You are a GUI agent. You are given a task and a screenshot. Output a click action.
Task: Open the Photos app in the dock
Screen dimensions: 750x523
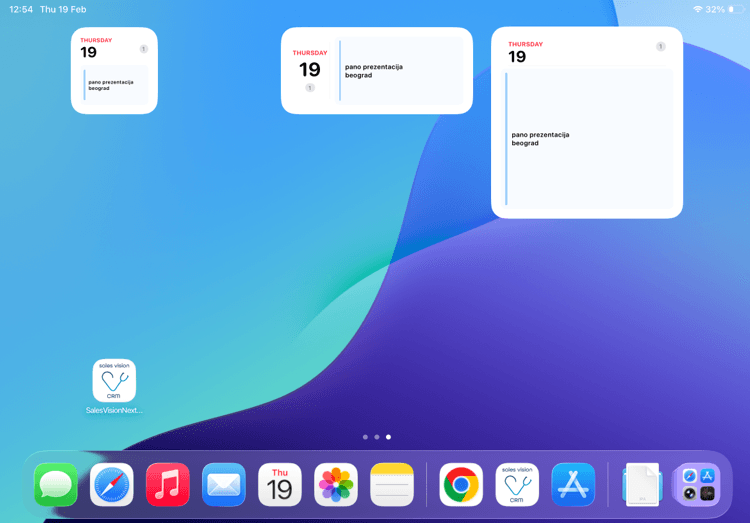[336, 484]
